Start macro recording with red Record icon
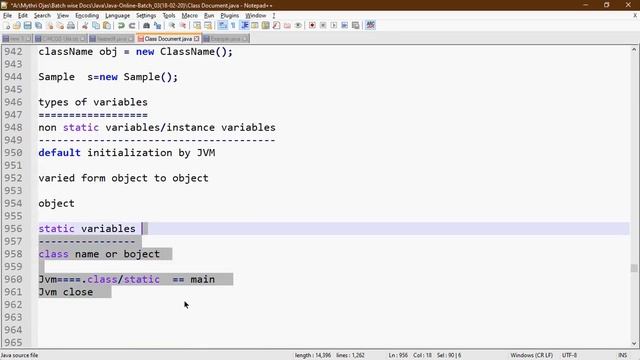640x360 pixels. click(x=312, y=25)
